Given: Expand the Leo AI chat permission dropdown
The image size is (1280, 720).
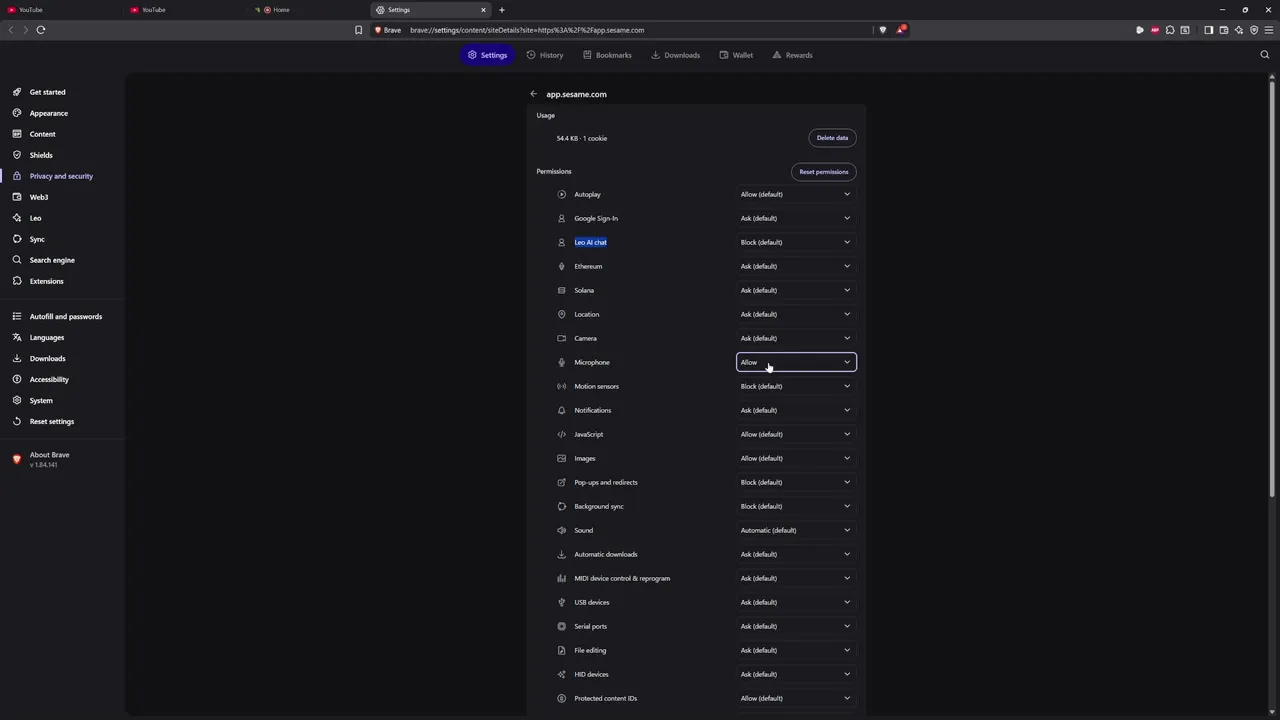Looking at the screenshot, I should 796,242.
